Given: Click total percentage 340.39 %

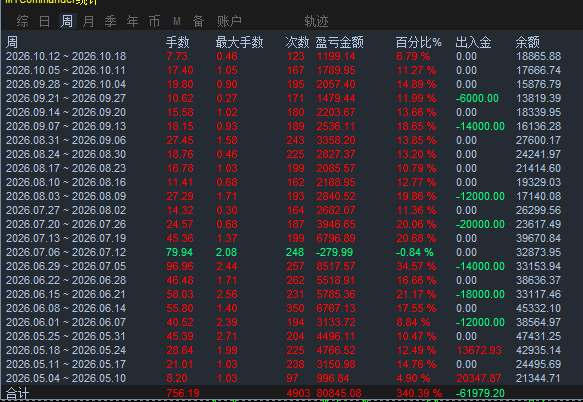Looking at the screenshot, I should (x=419, y=393).
